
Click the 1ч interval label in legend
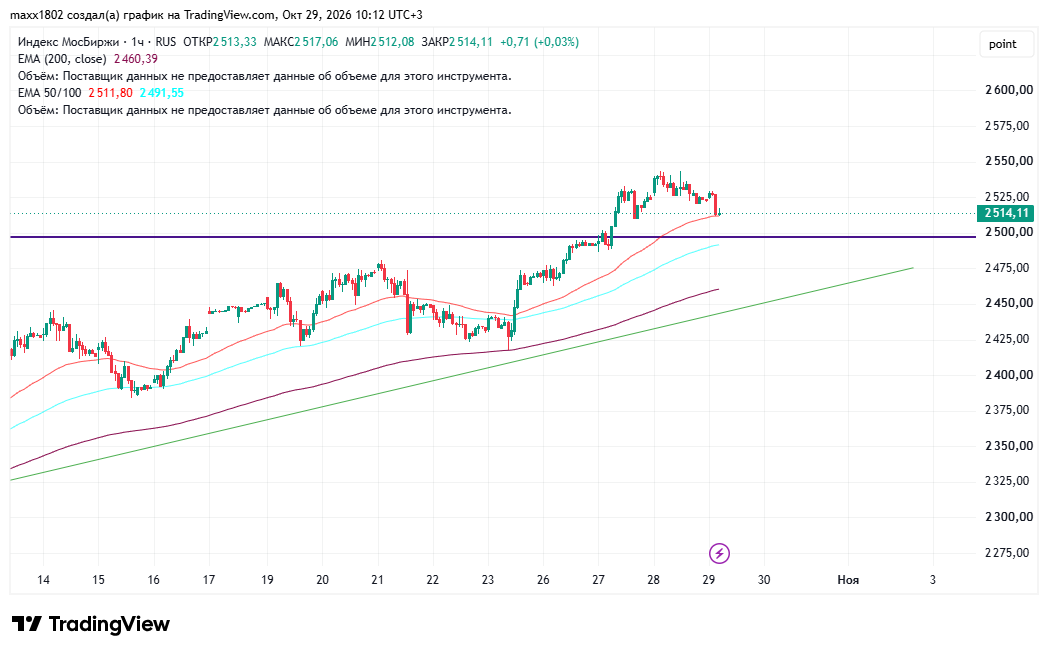[x=138, y=41]
